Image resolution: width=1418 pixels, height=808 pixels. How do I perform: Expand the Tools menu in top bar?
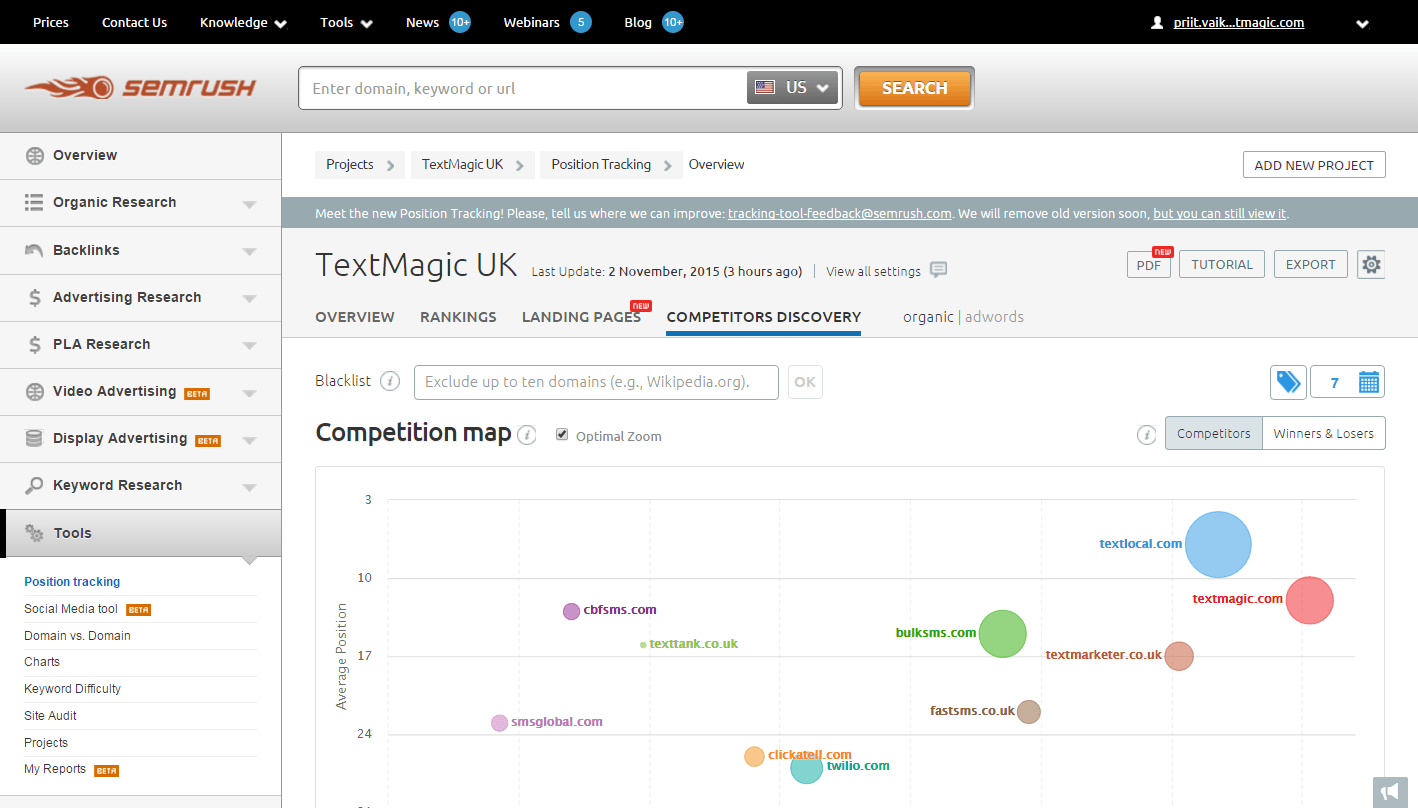346,22
